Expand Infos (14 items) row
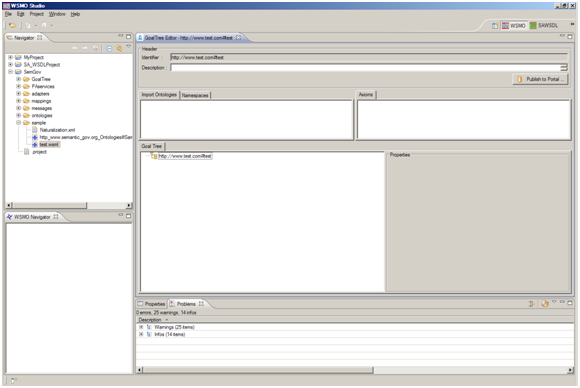Image resolution: width=580 pixels, height=388 pixels. (141, 334)
